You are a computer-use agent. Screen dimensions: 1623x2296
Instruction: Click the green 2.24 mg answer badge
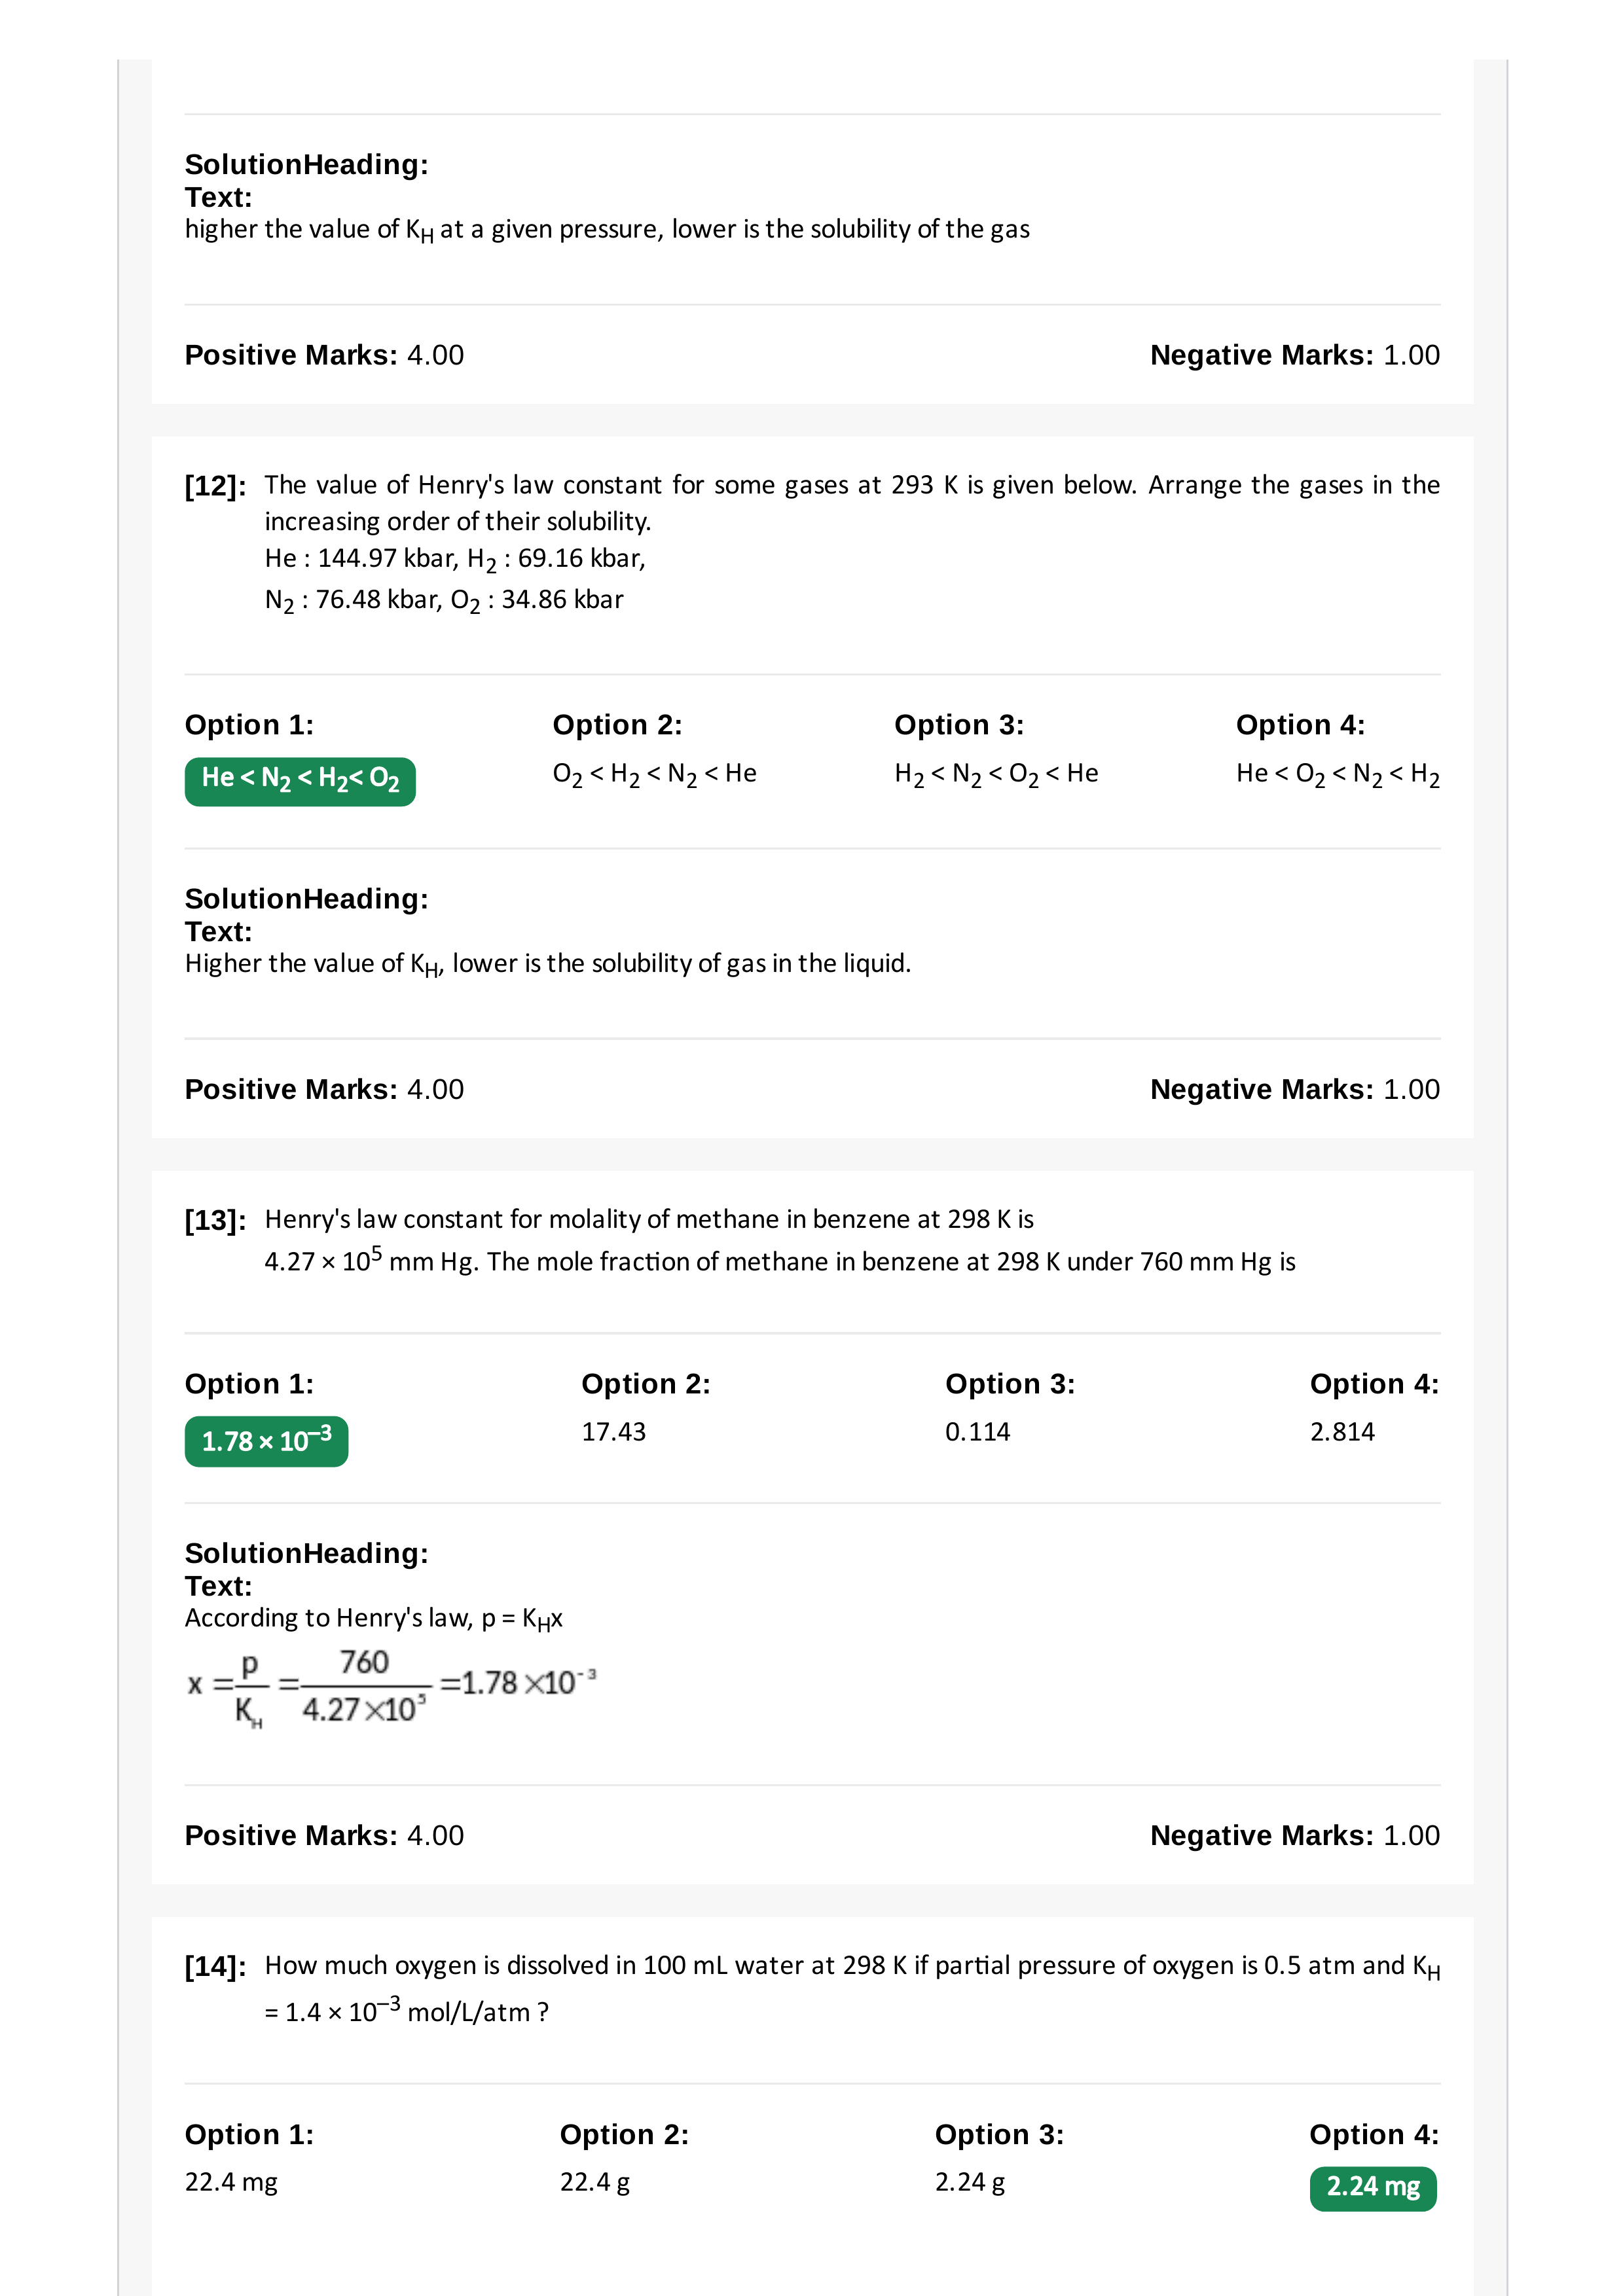pos(1373,2188)
